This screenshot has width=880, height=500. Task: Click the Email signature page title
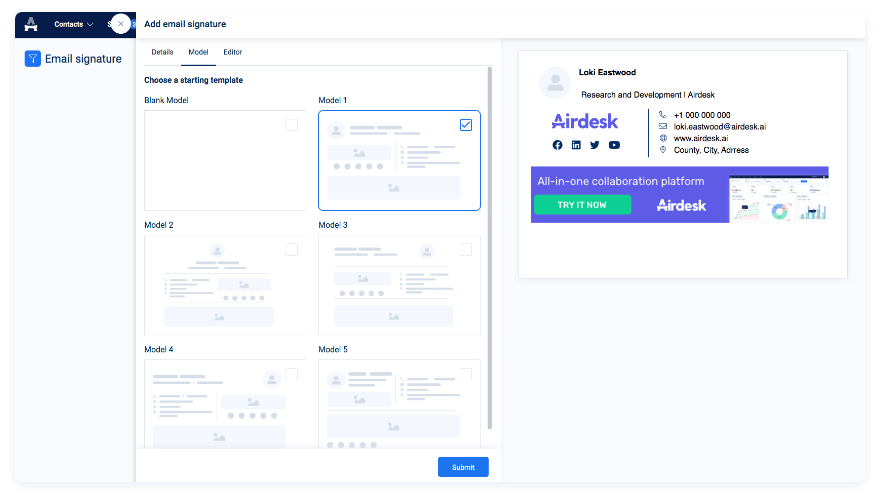pos(83,59)
